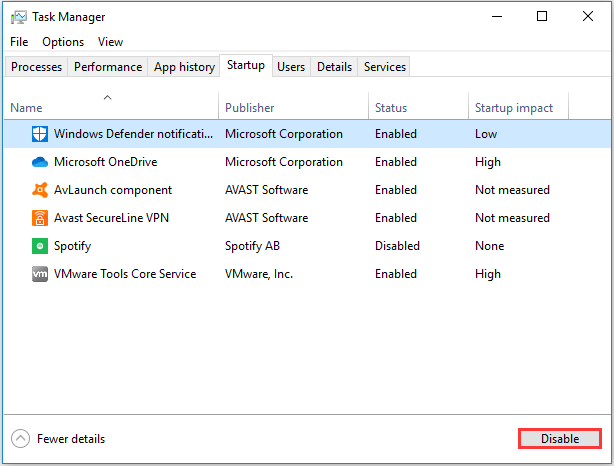Image resolution: width=614 pixels, height=466 pixels.
Task: Select the Microsoft OneDrive entry name
Action: point(105,162)
